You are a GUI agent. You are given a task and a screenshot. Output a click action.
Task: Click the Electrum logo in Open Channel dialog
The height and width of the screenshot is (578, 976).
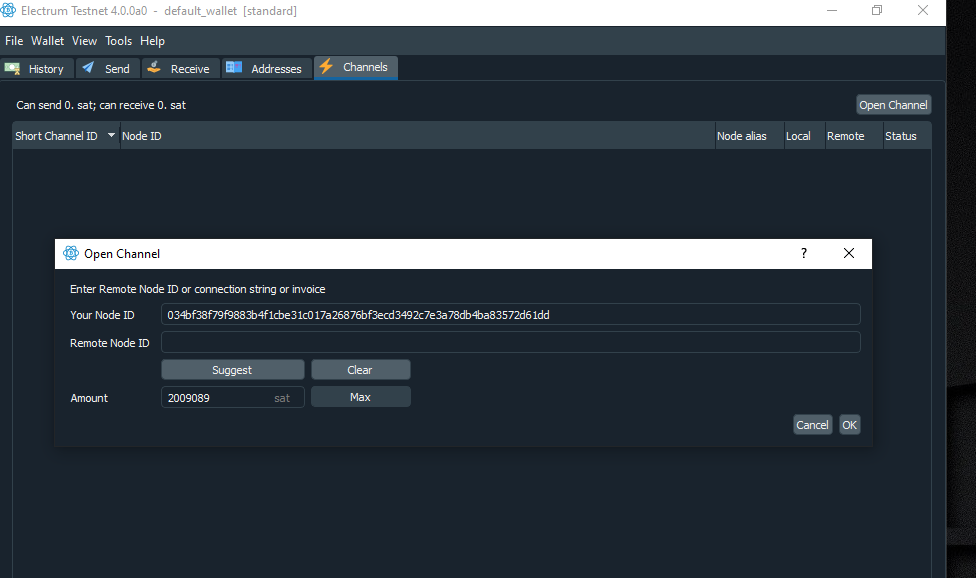coord(71,253)
